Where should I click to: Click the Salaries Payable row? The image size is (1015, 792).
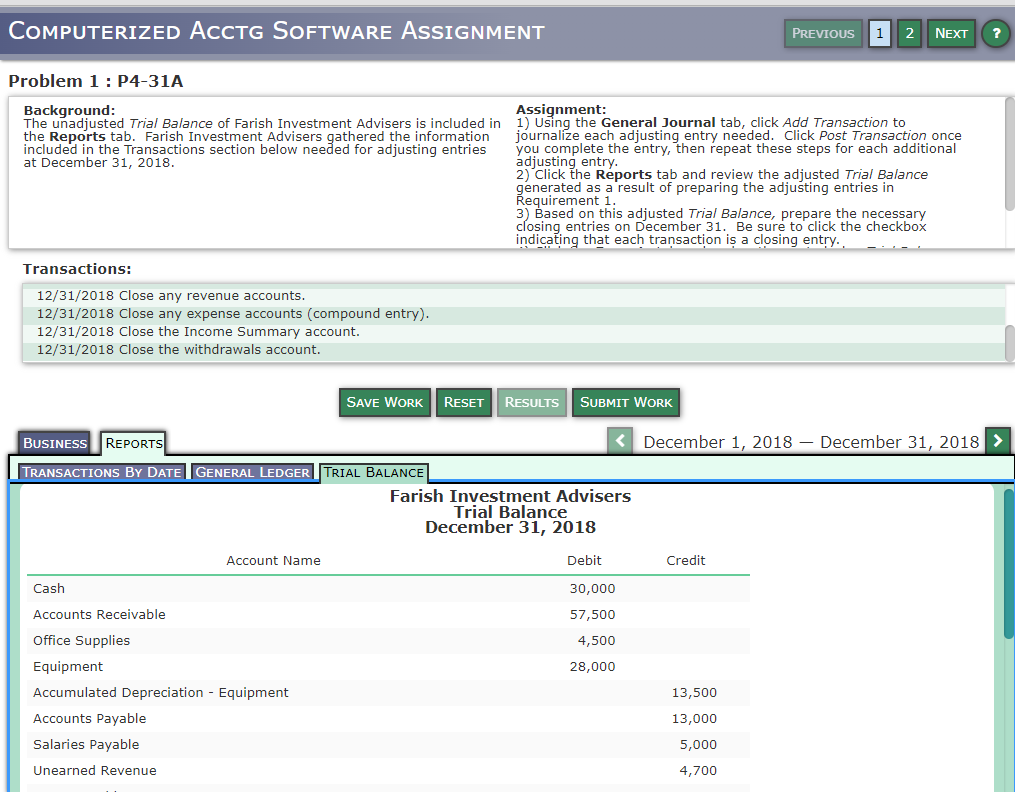(388, 745)
